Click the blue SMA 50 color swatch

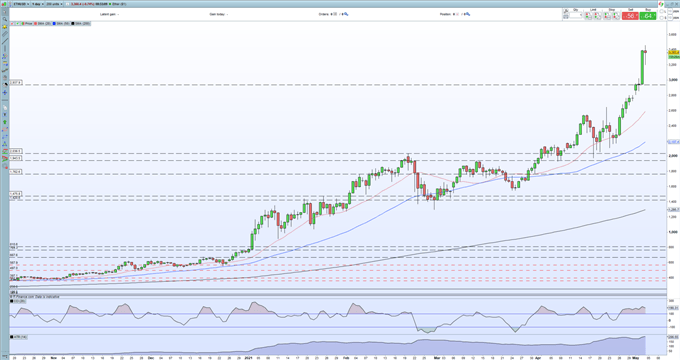tap(54, 23)
